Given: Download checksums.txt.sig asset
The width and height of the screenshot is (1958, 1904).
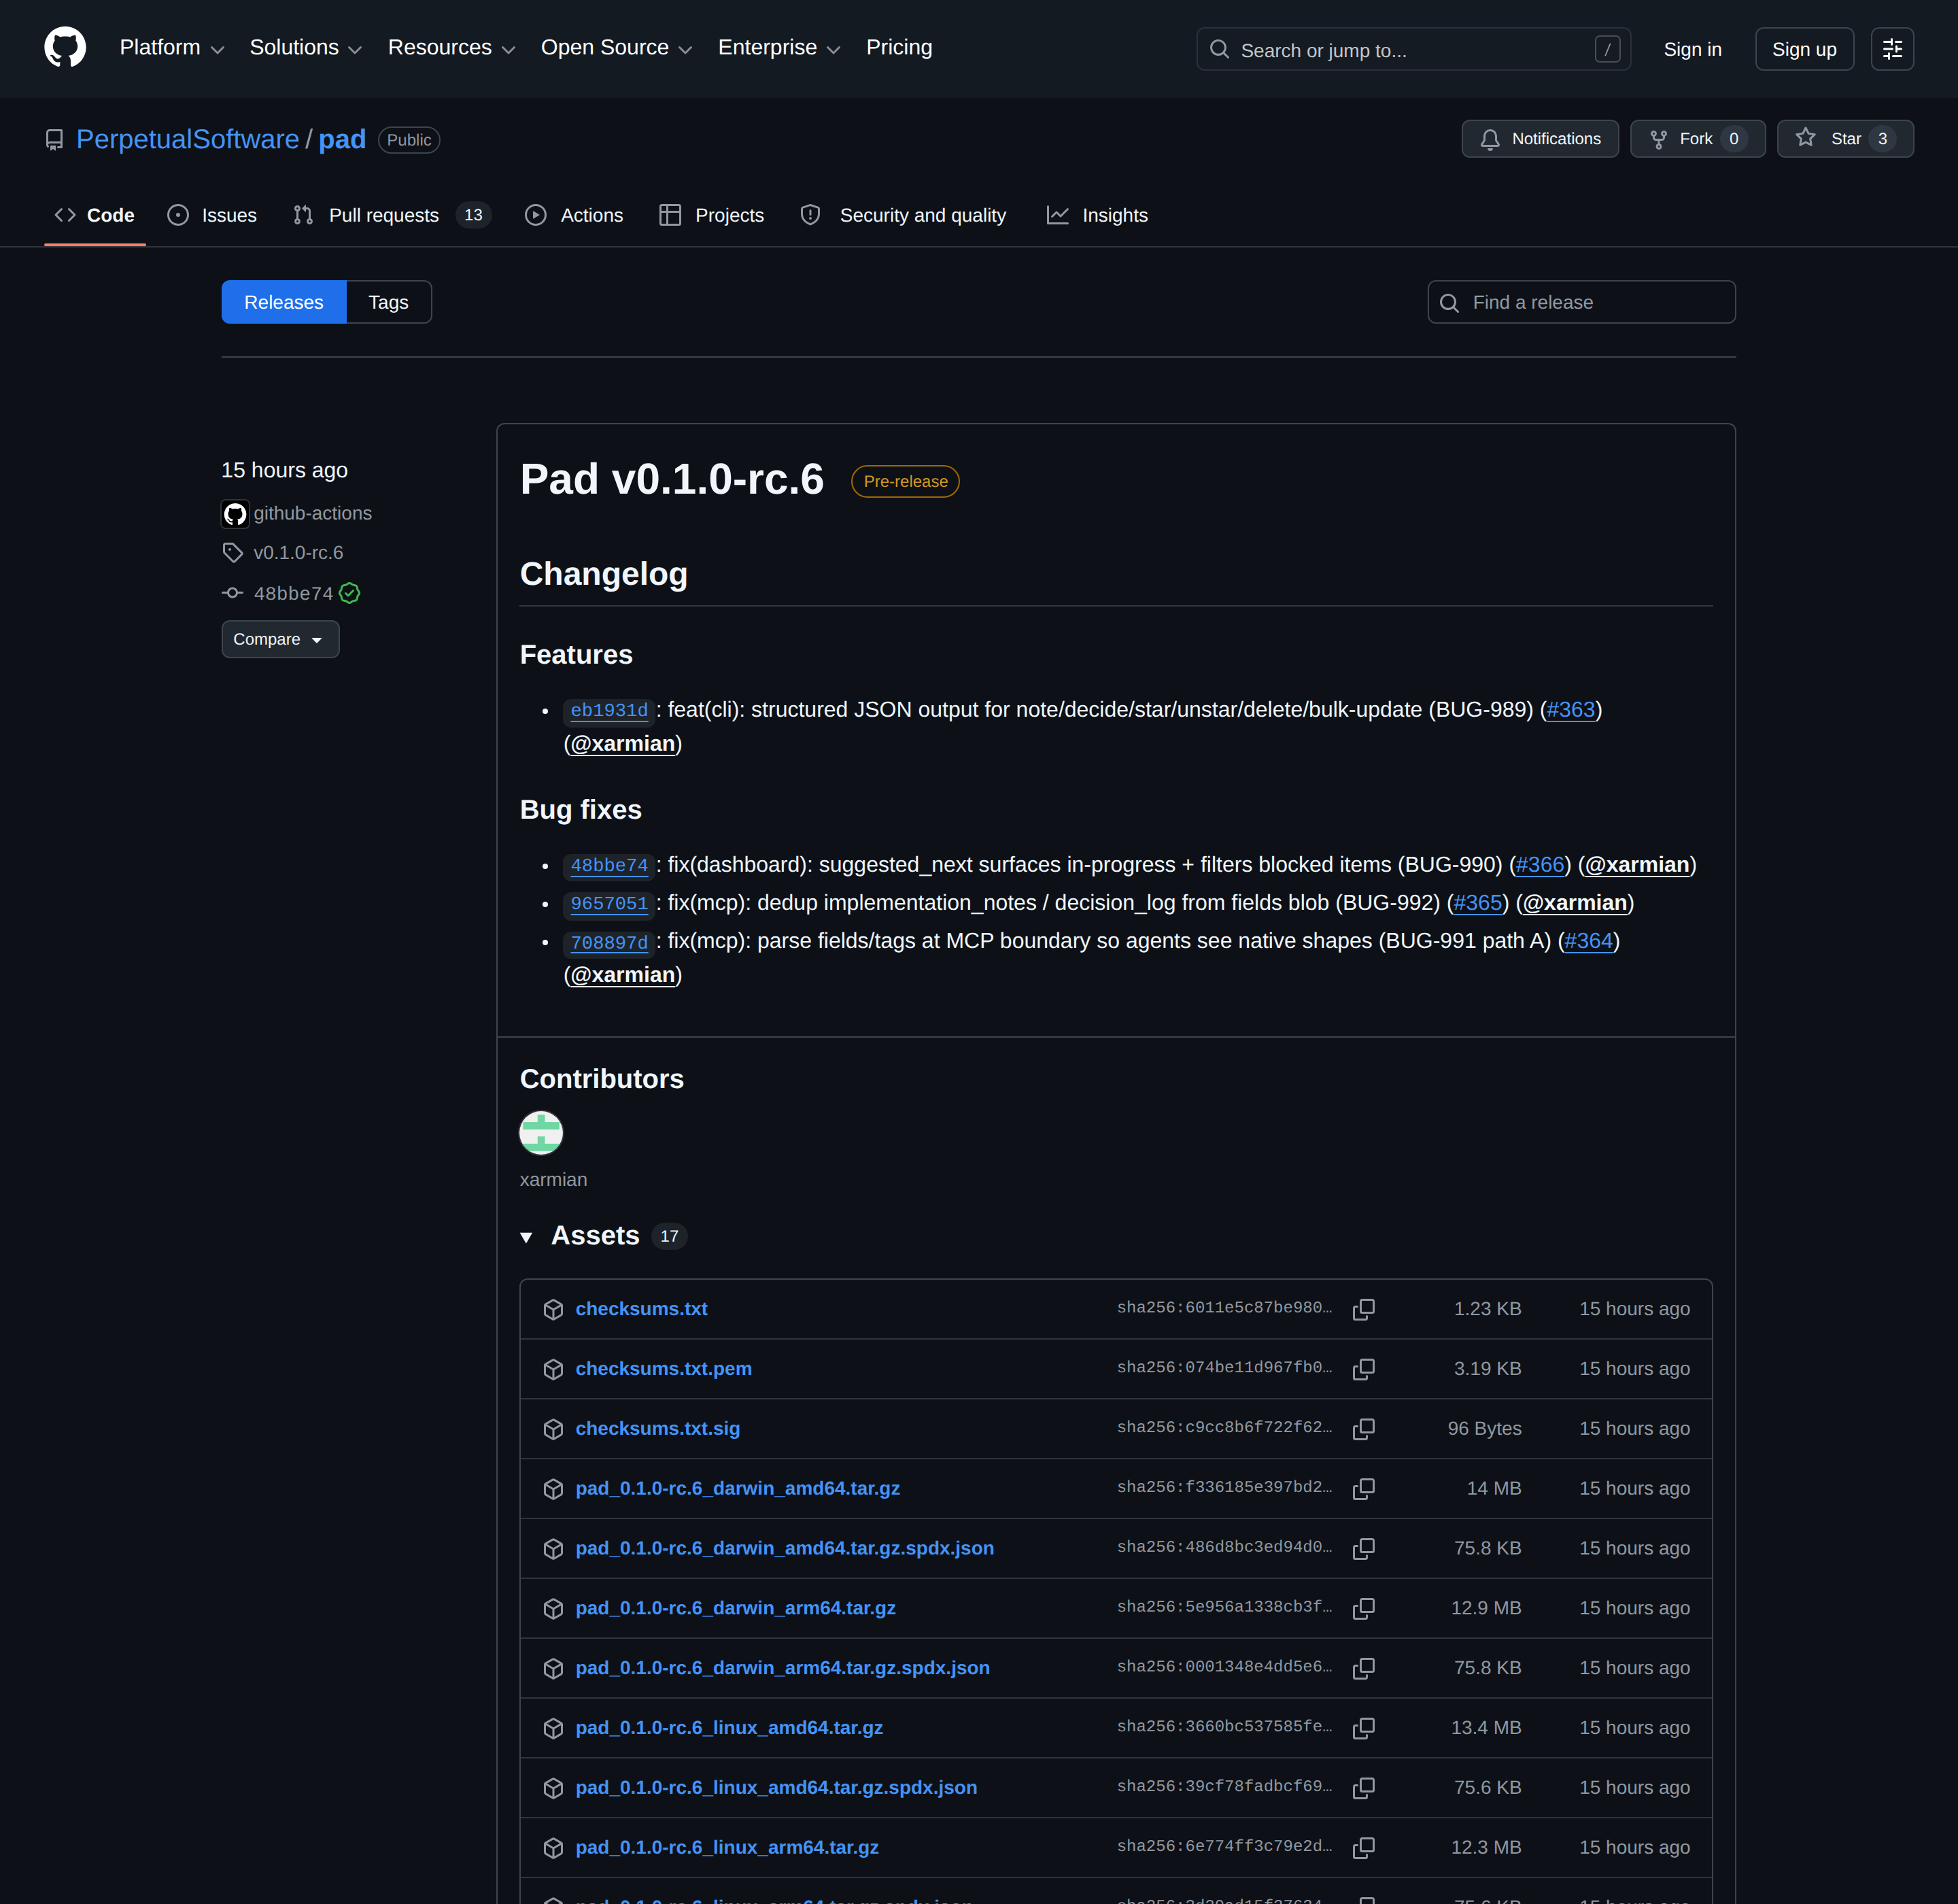Looking at the screenshot, I should [x=657, y=1429].
